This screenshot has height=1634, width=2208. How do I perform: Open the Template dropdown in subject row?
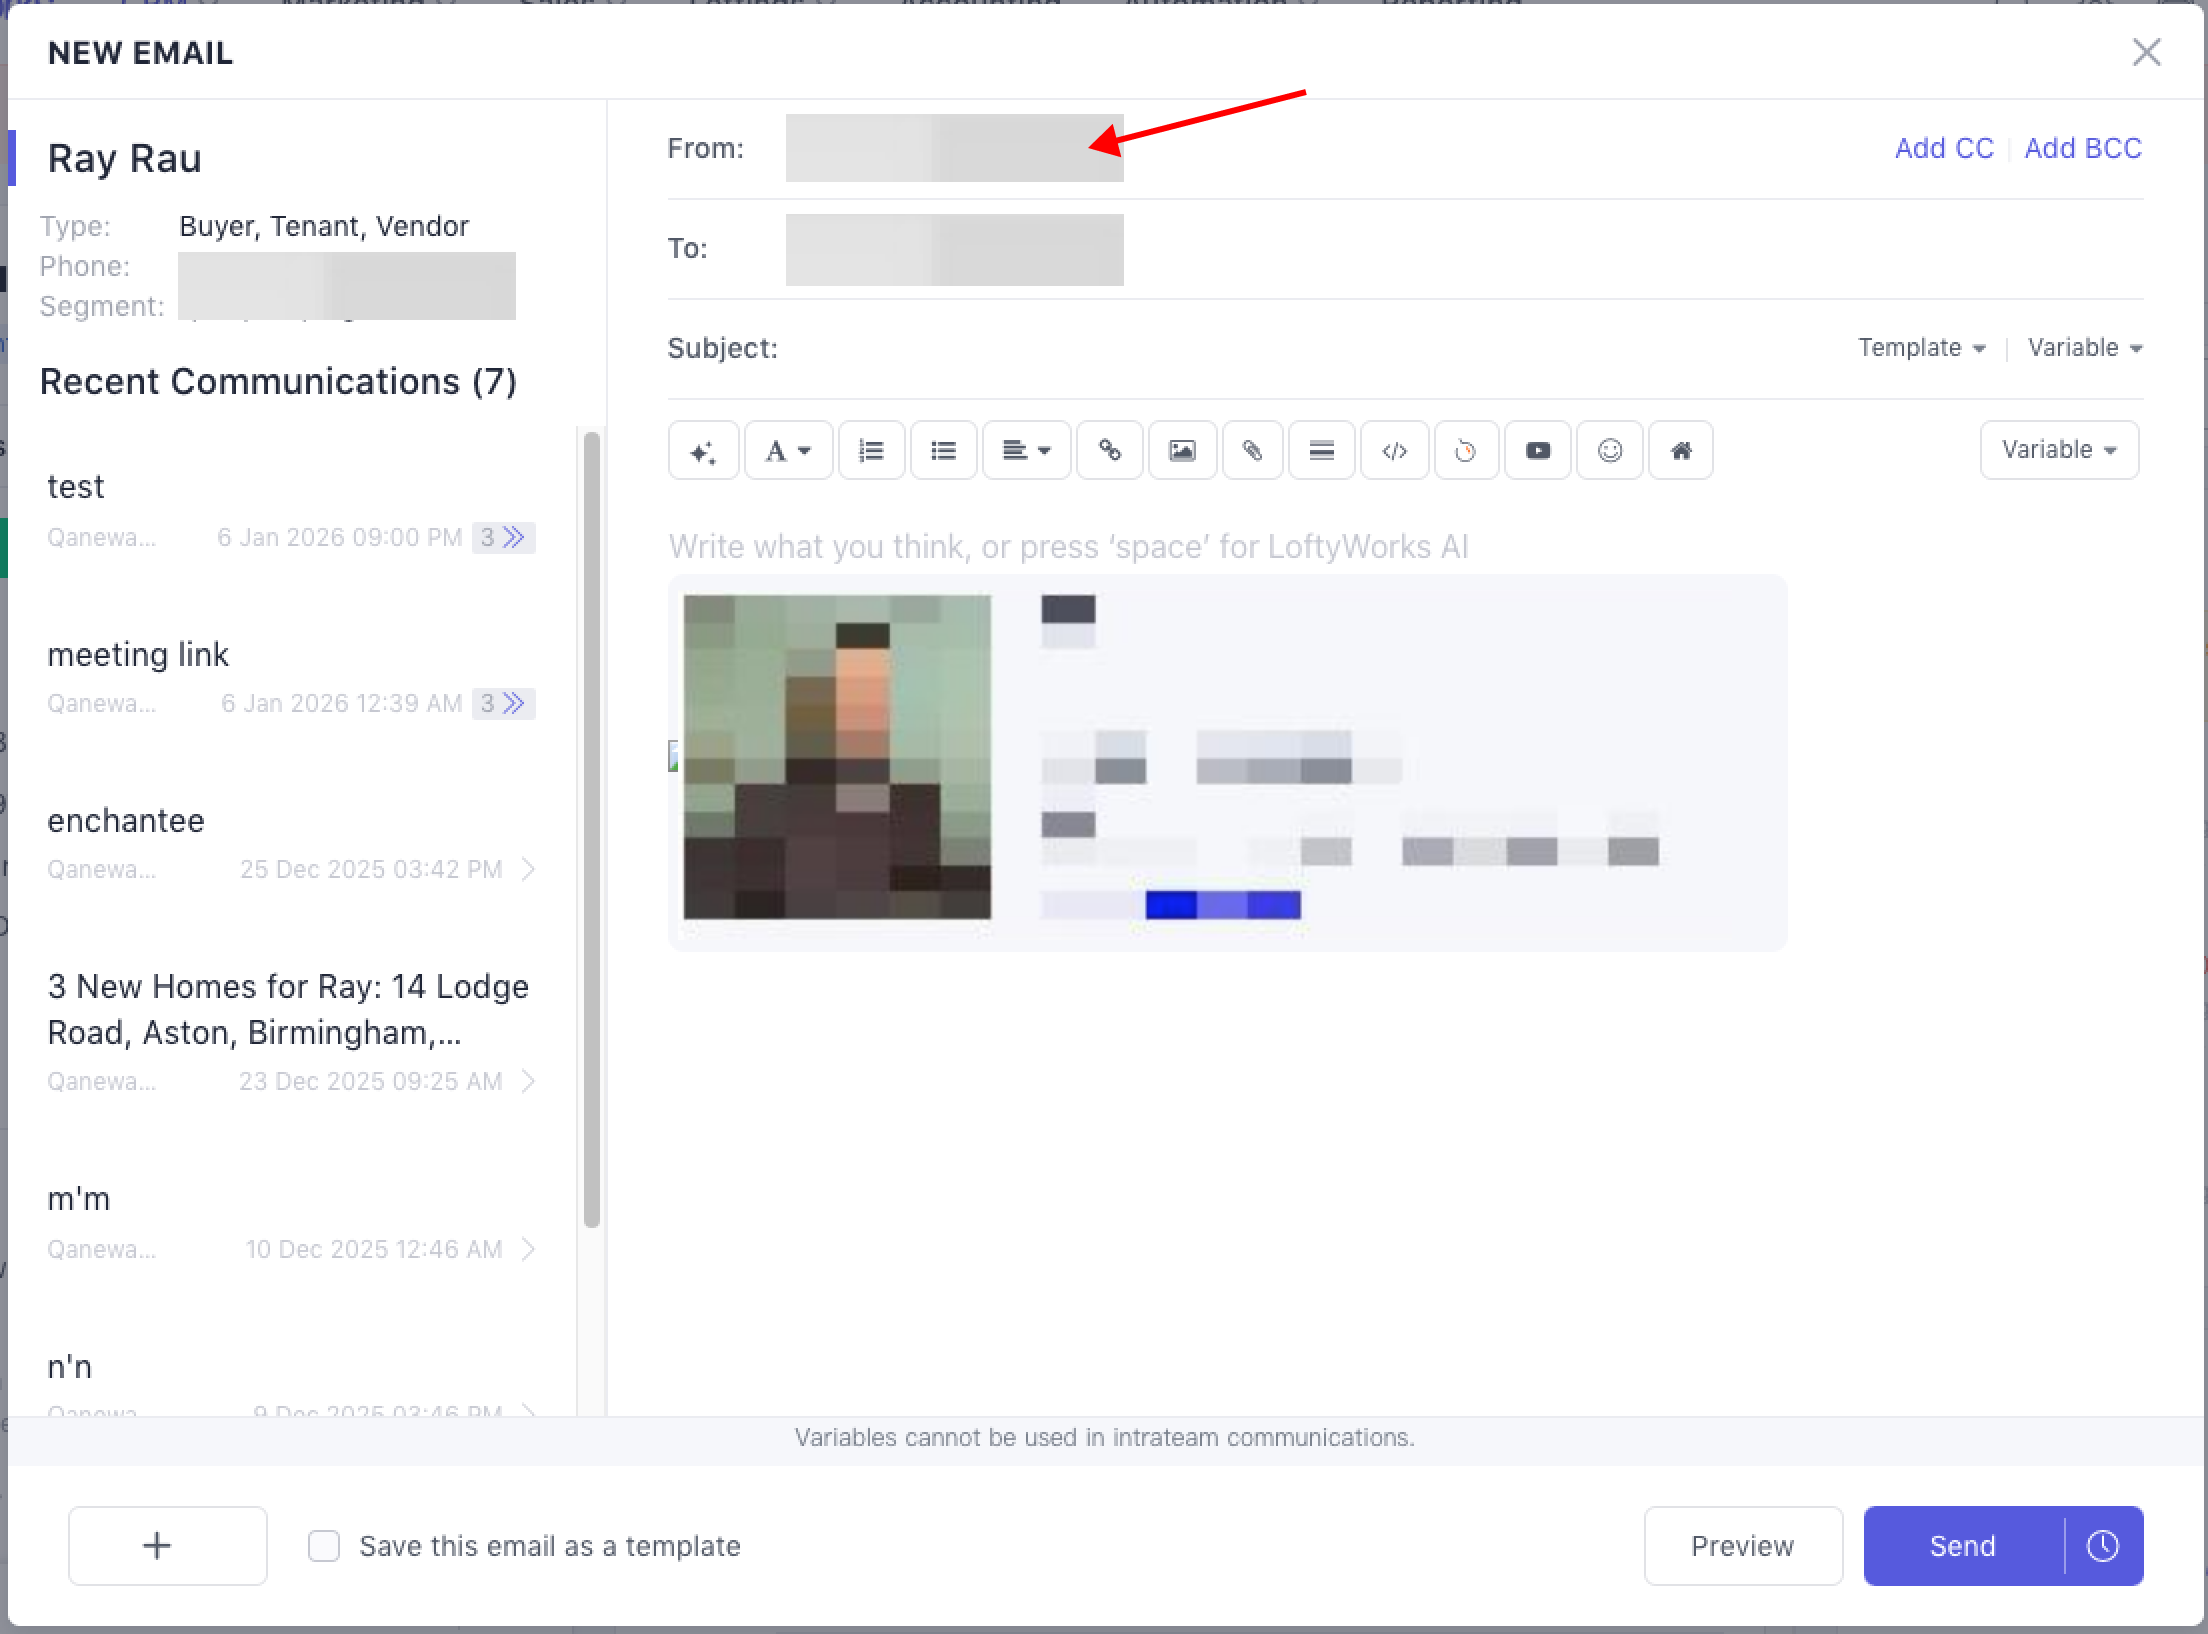pos(1921,348)
